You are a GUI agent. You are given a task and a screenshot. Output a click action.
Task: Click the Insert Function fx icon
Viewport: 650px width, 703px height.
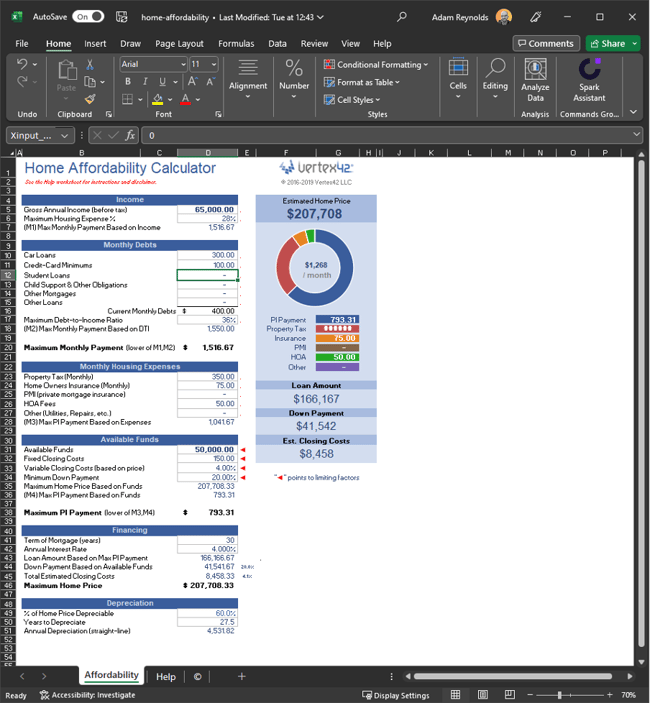[x=130, y=135]
